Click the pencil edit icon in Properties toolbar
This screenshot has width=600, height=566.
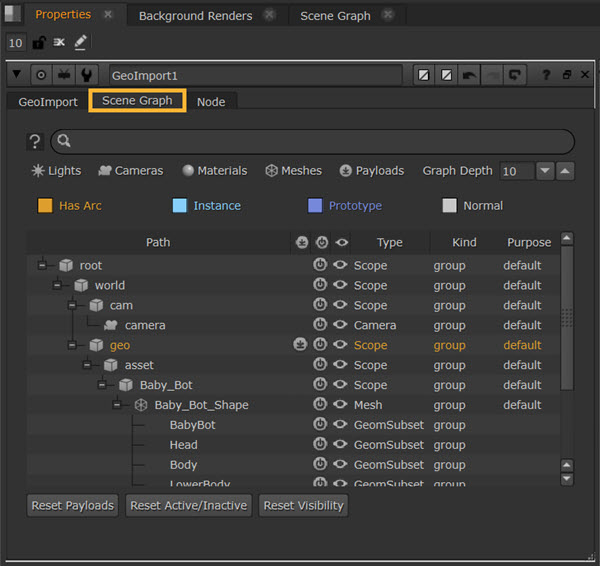80,43
